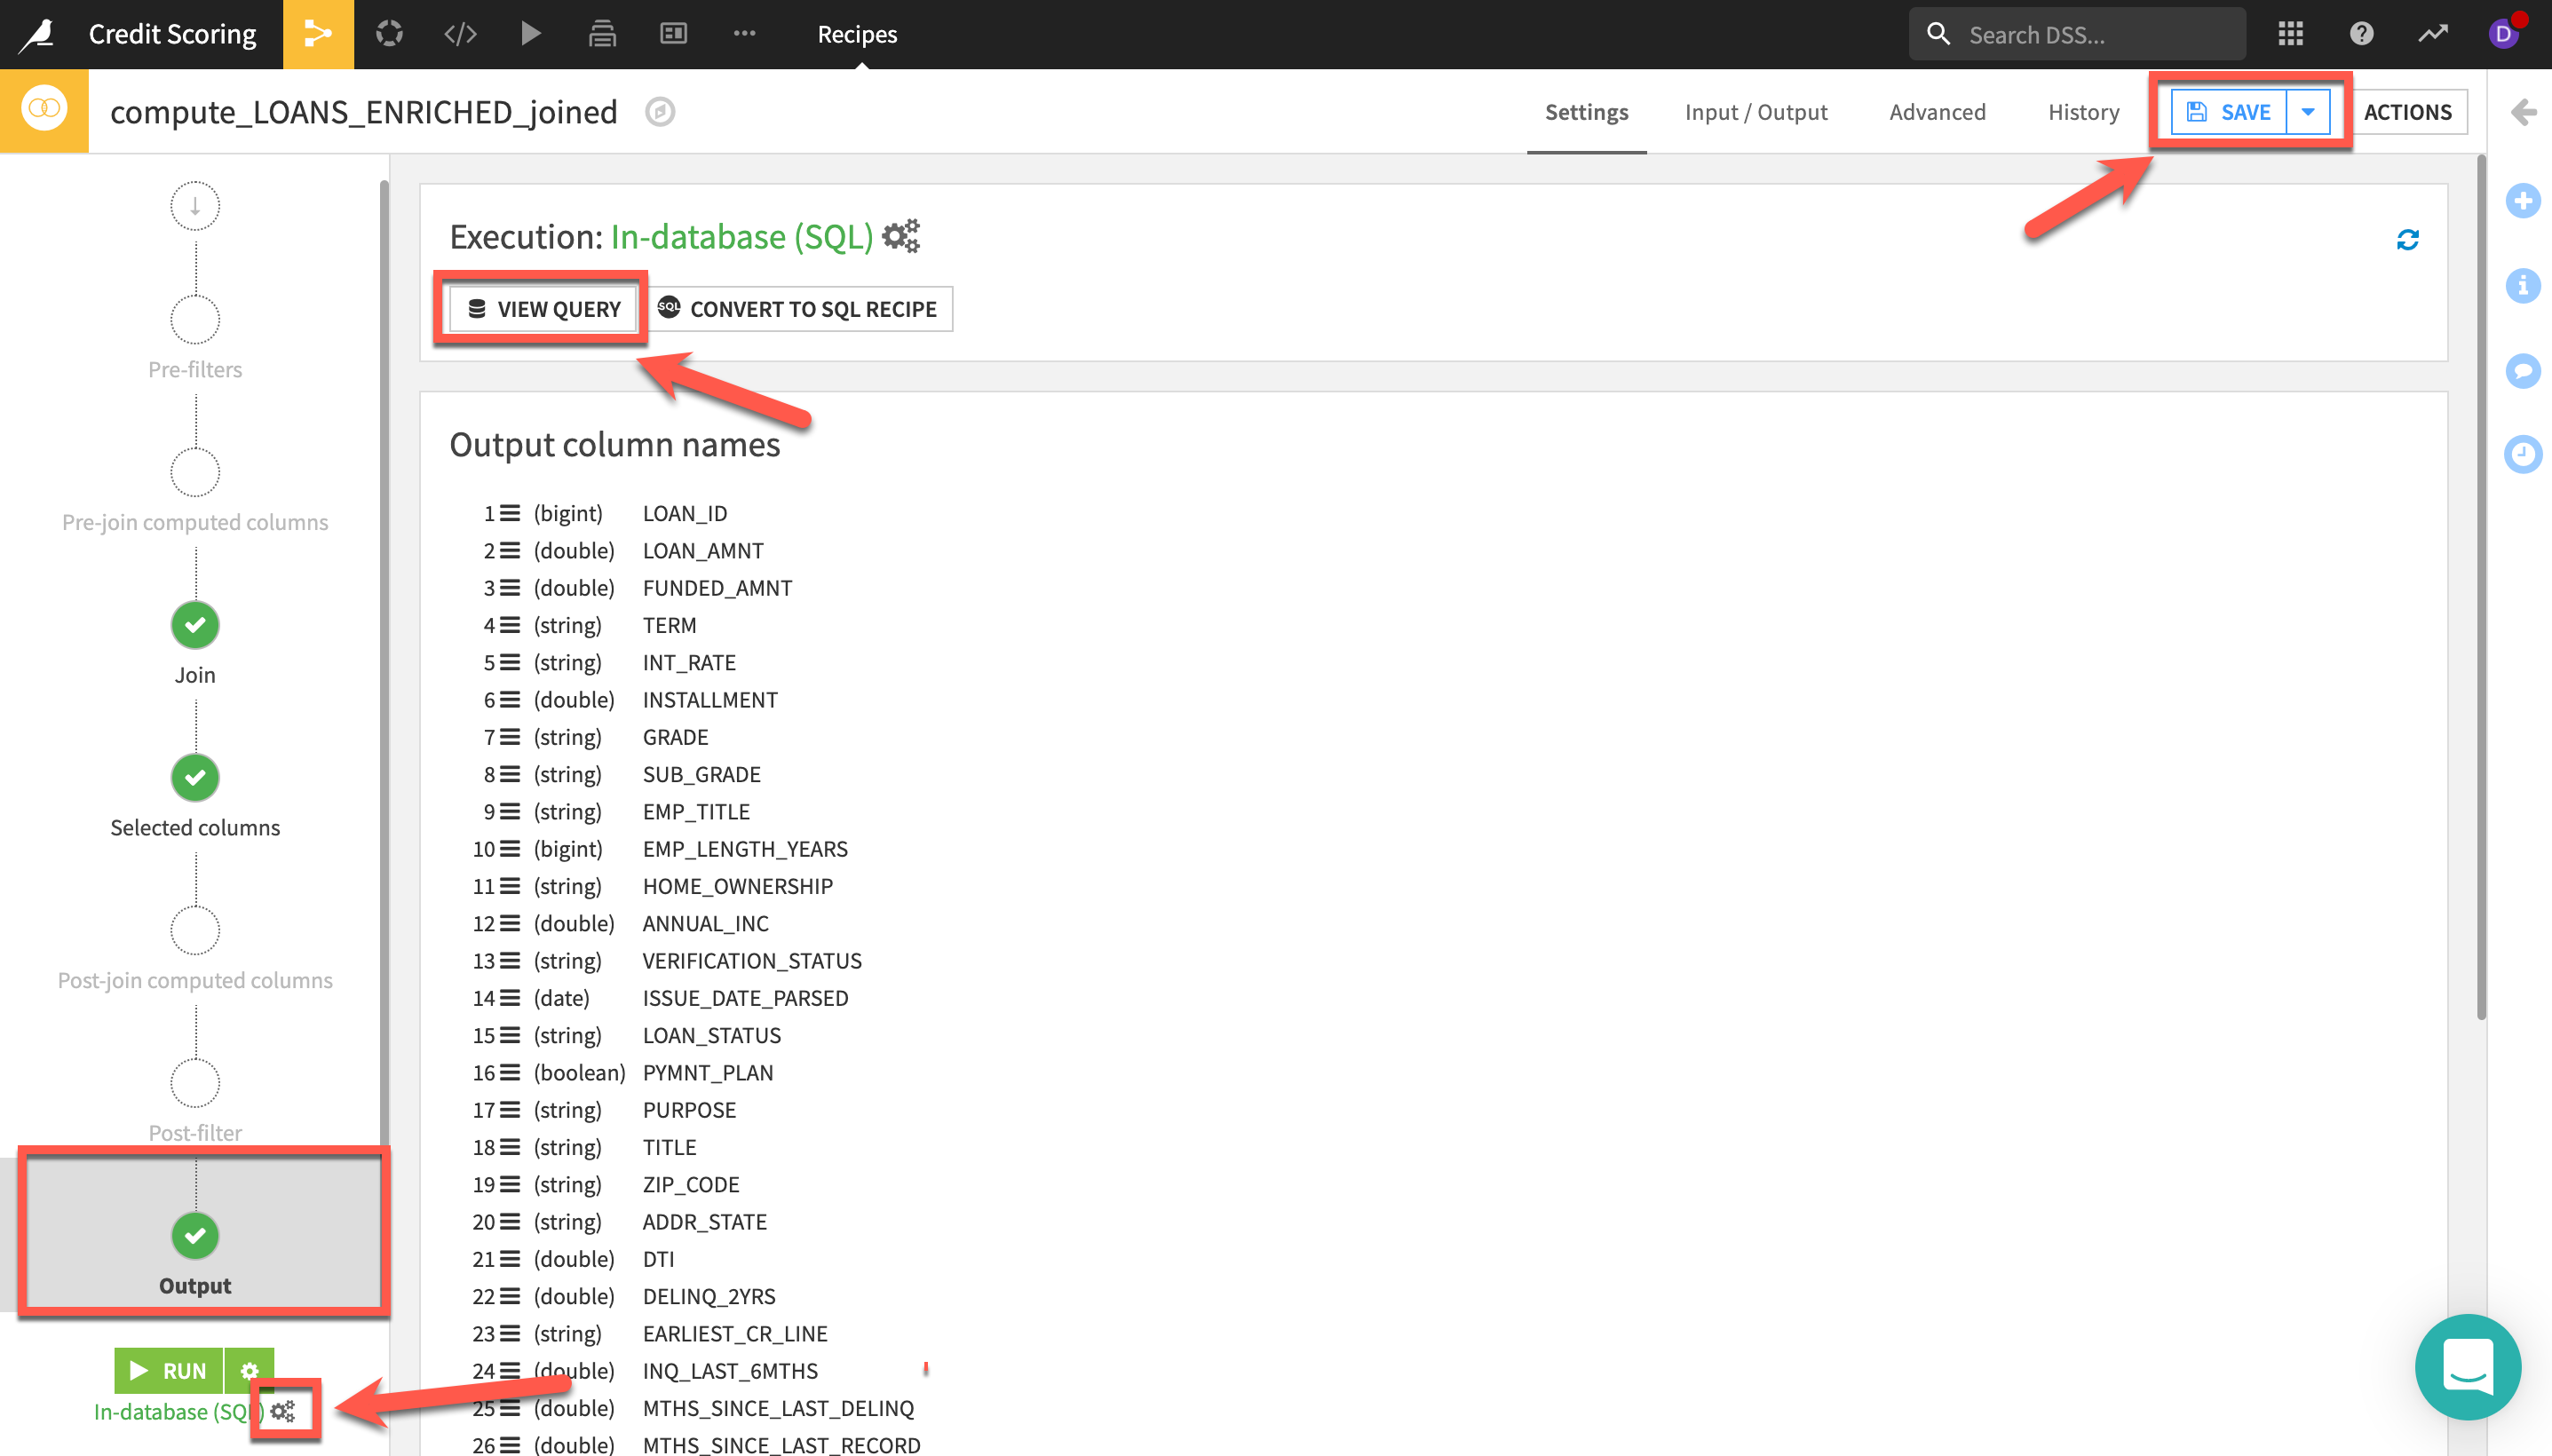Click the dashboards icon in top bar
This screenshot has height=1456, width=2552.
(673, 34)
